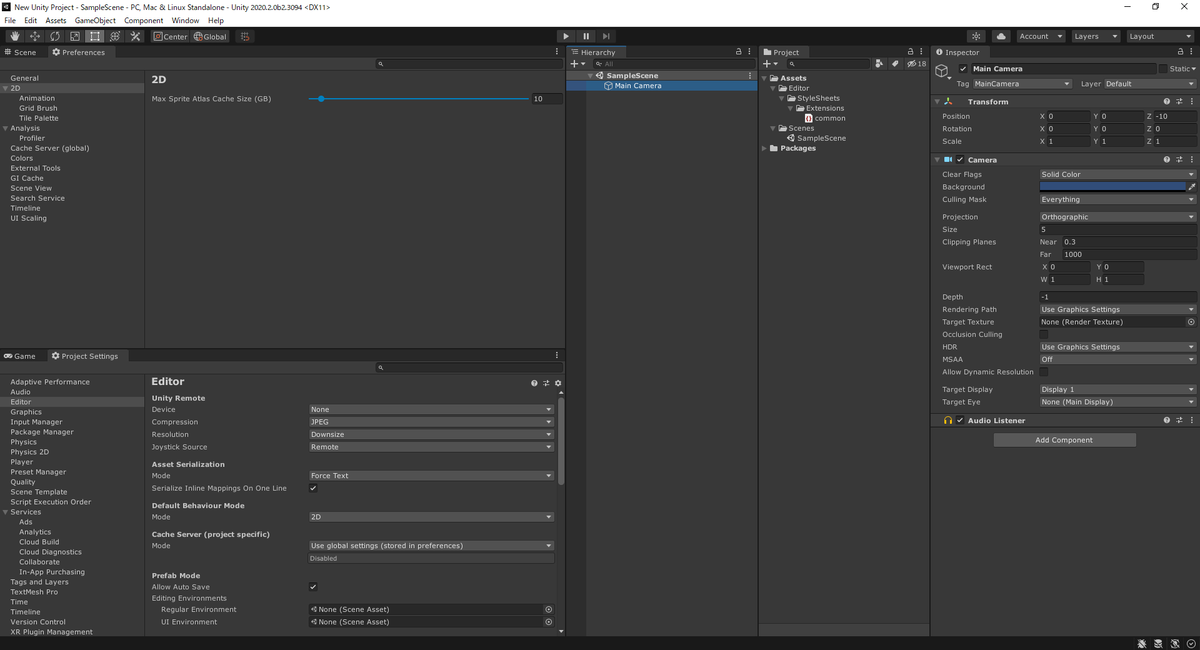Click Project Settings vertical scrollbar
Screen dimensions: 1200x650
point(560,441)
